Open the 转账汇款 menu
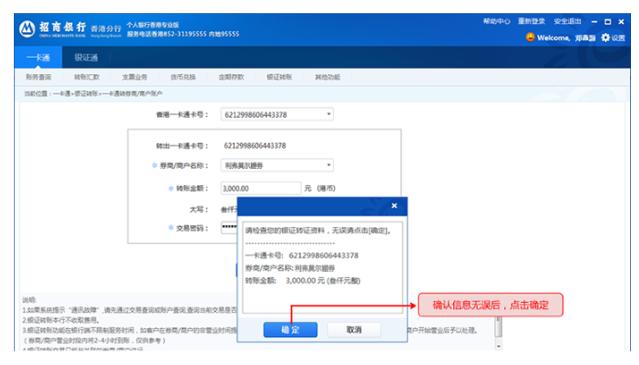The image size is (639, 365). (87, 77)
